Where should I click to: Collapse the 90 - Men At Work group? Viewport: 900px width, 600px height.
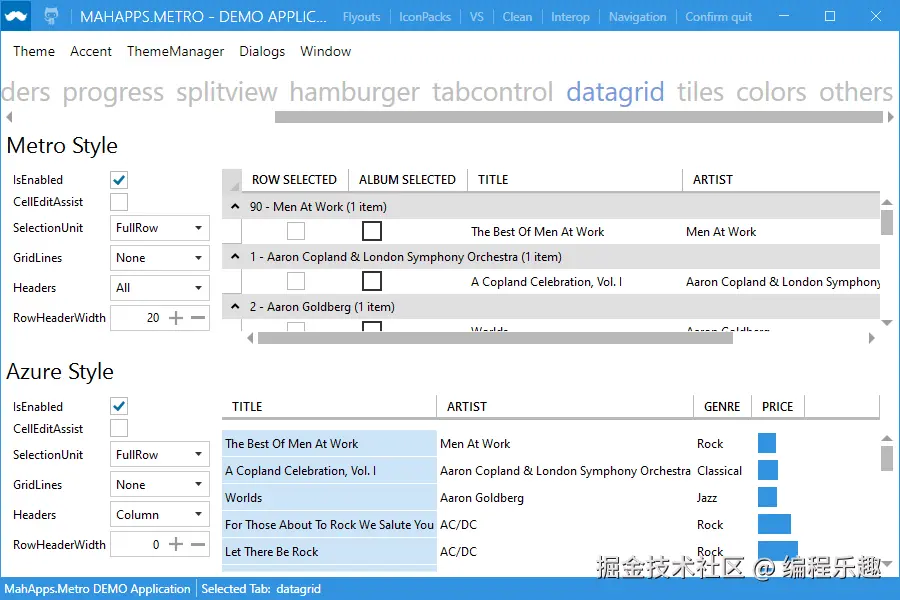coord(235,206)
